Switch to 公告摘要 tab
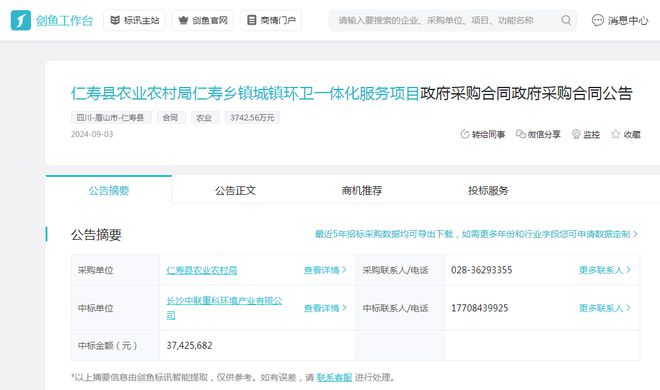The height and width of the screenshot is (390, 660). click(x=109, y=190)
